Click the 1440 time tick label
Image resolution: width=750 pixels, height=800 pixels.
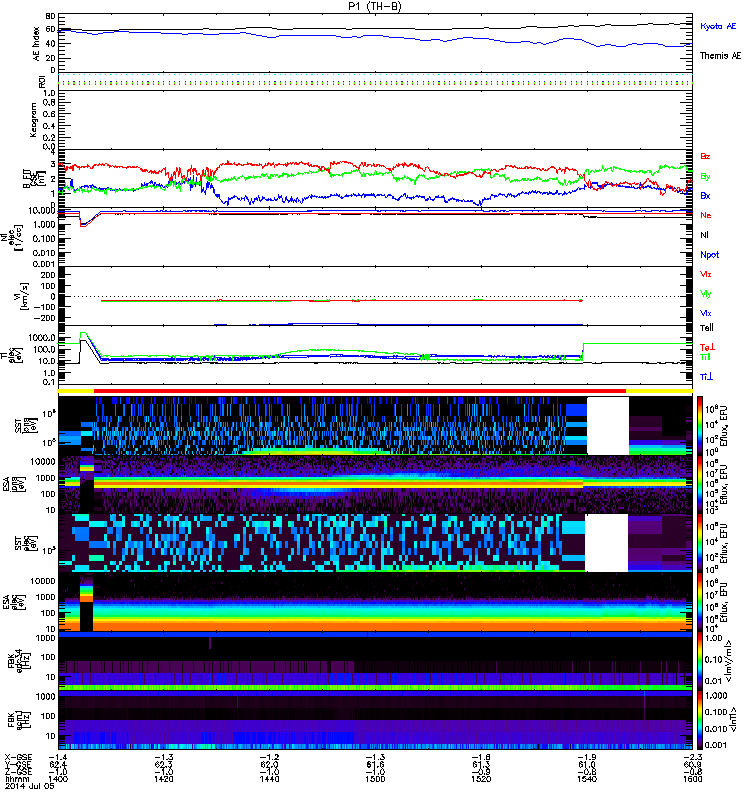pos(269,779)
